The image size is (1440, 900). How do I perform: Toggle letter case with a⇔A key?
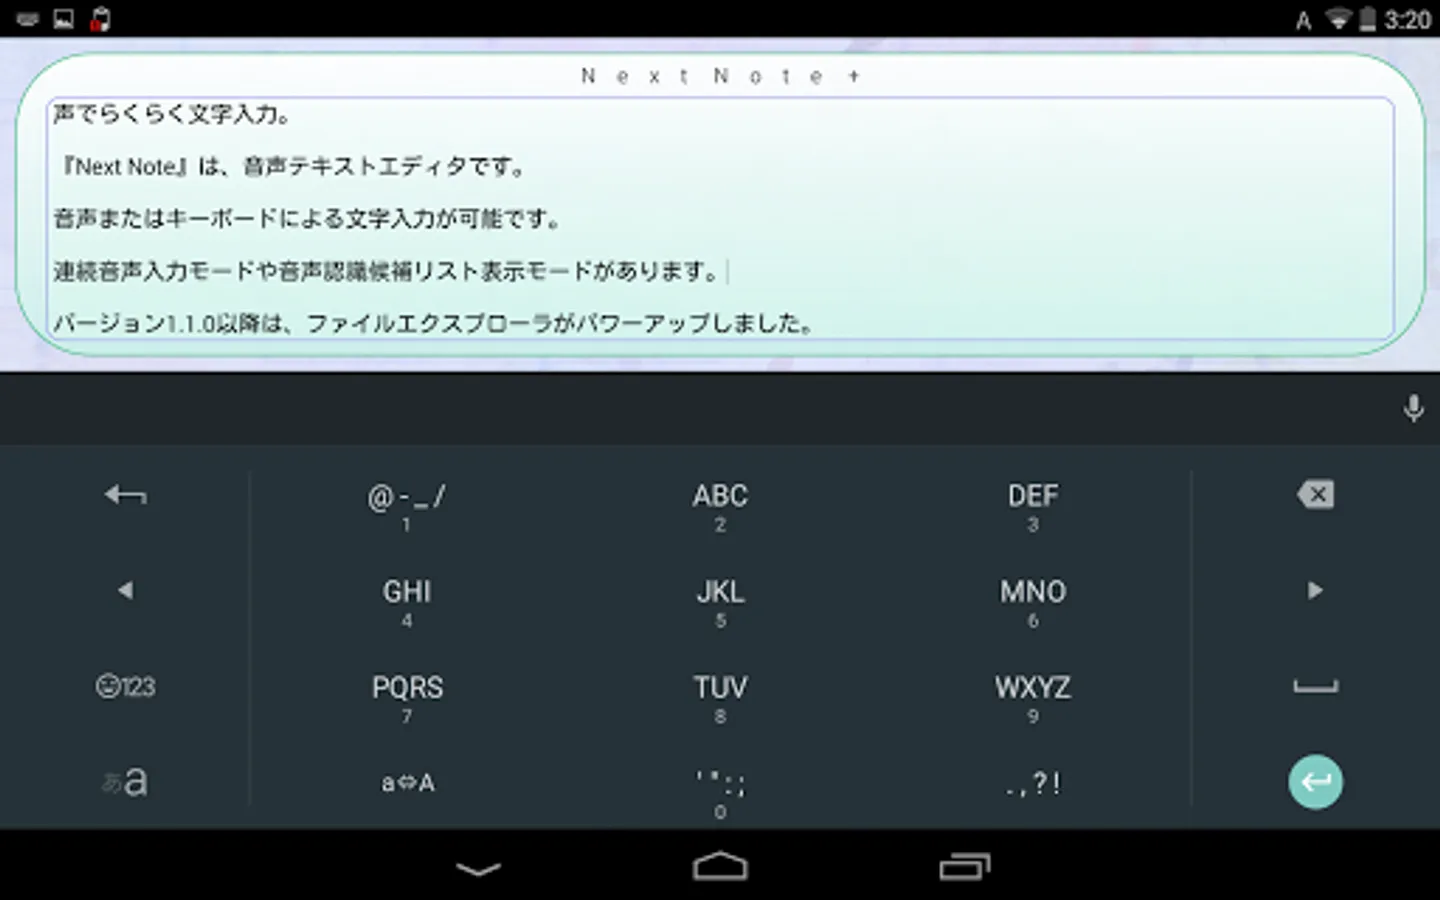pyautogui.click(x=407, y=783)
